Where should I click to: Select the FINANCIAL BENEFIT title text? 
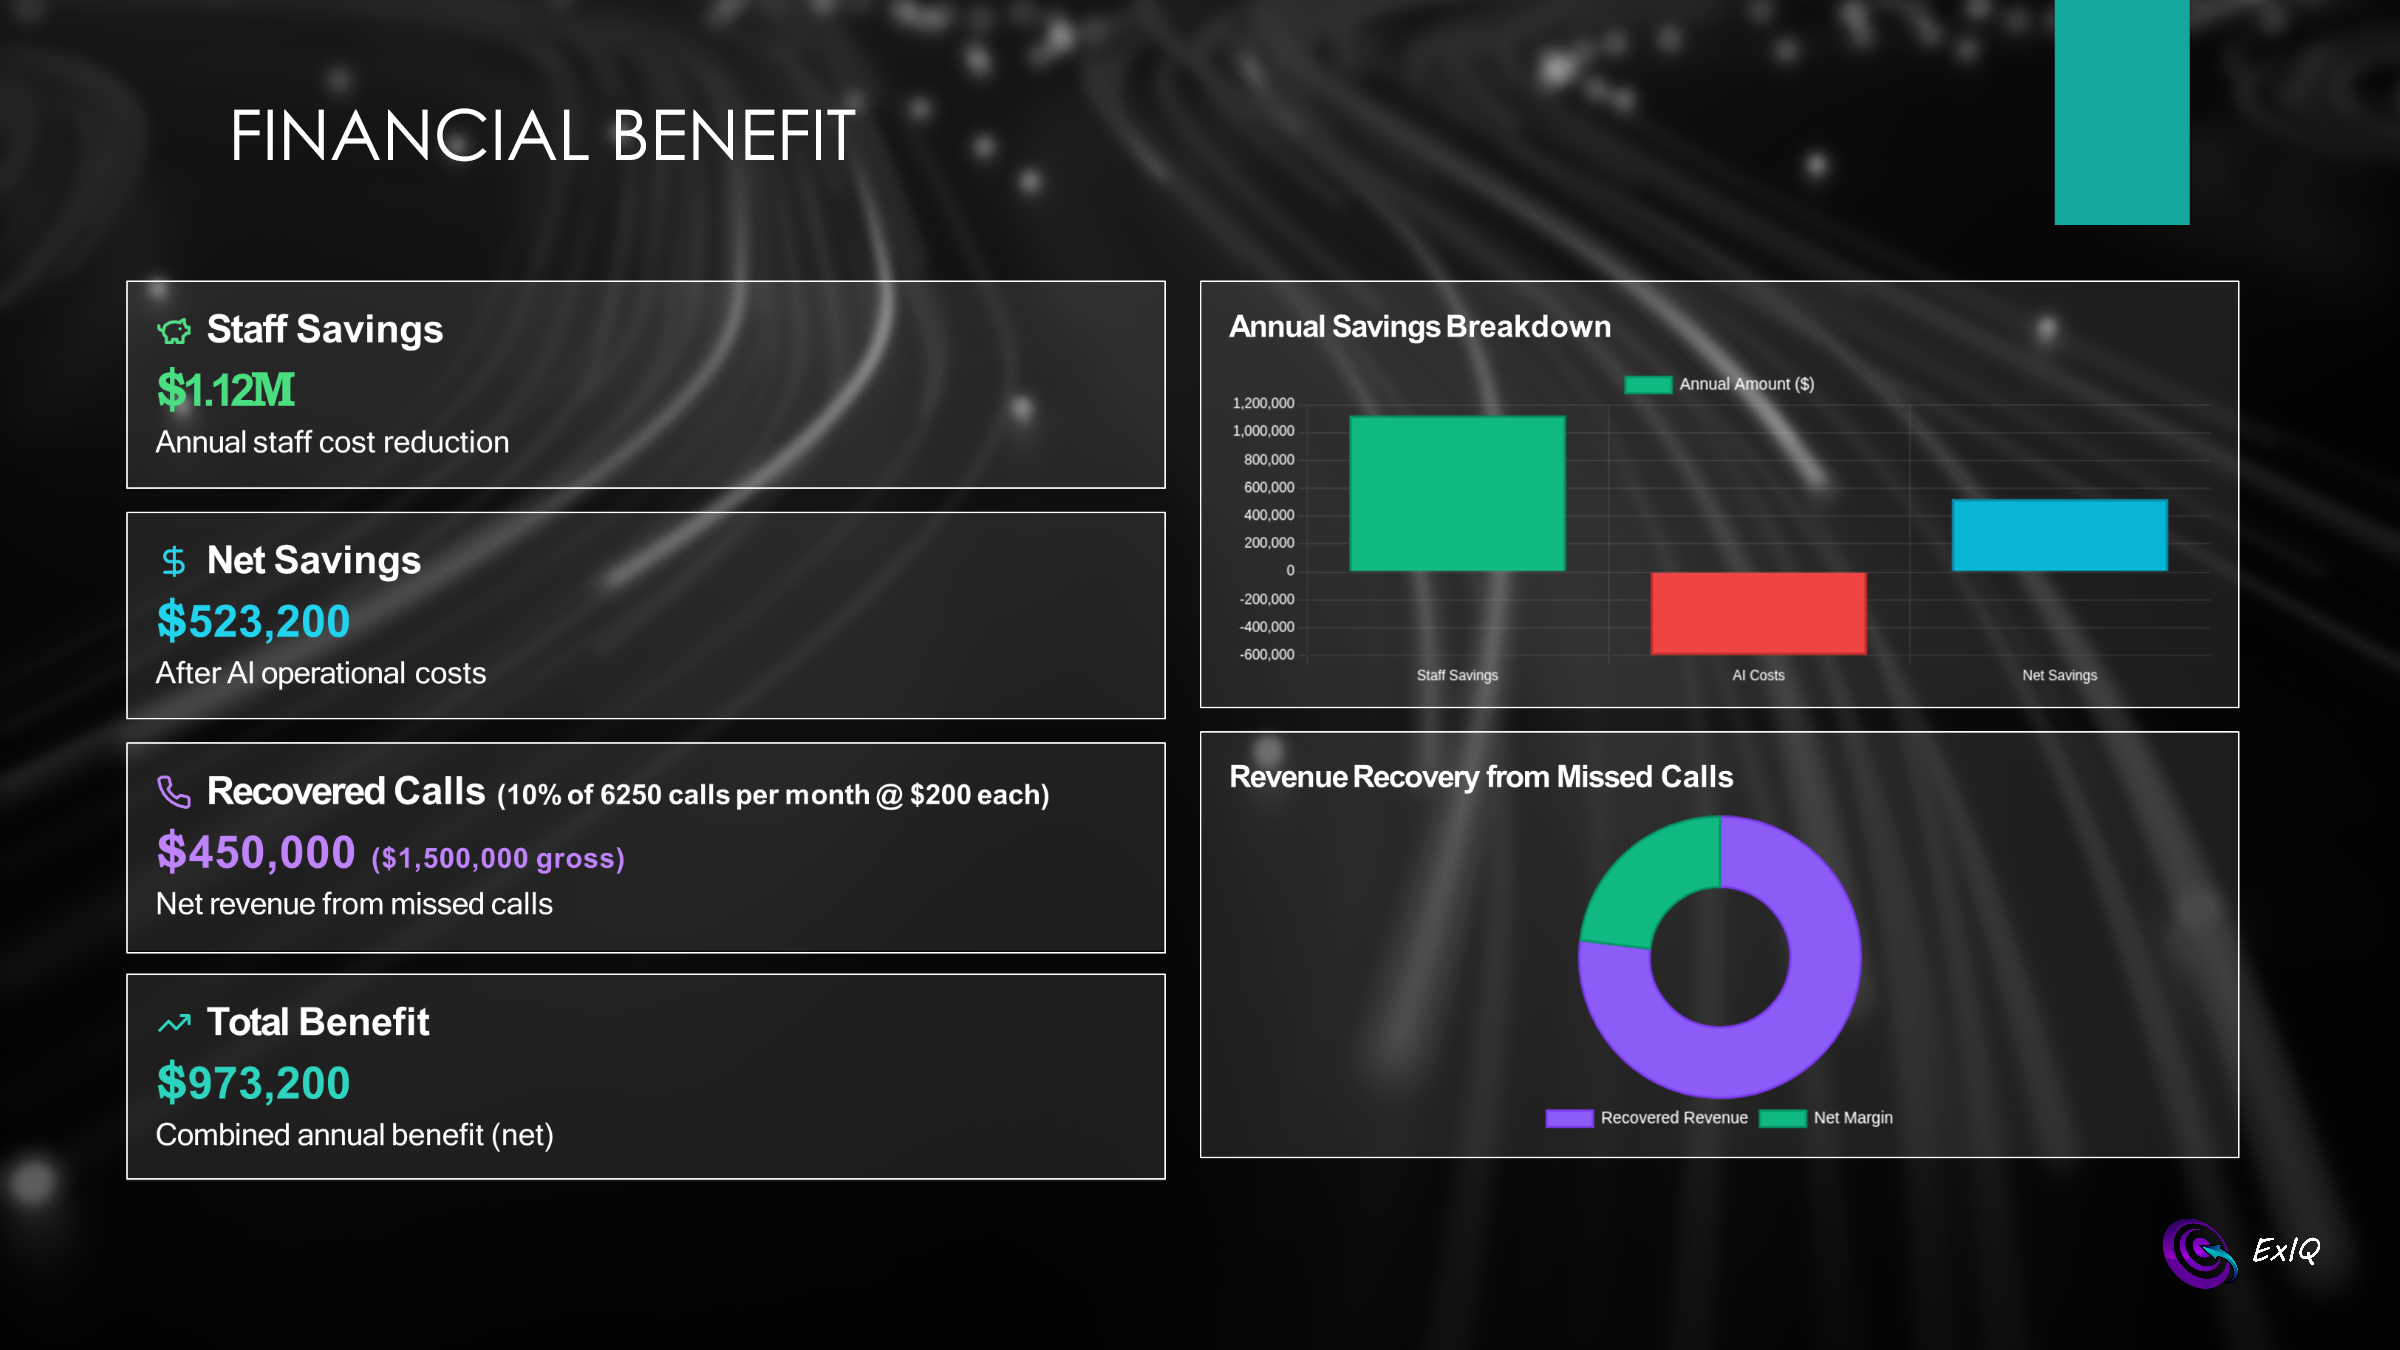(x=543, y=136)
